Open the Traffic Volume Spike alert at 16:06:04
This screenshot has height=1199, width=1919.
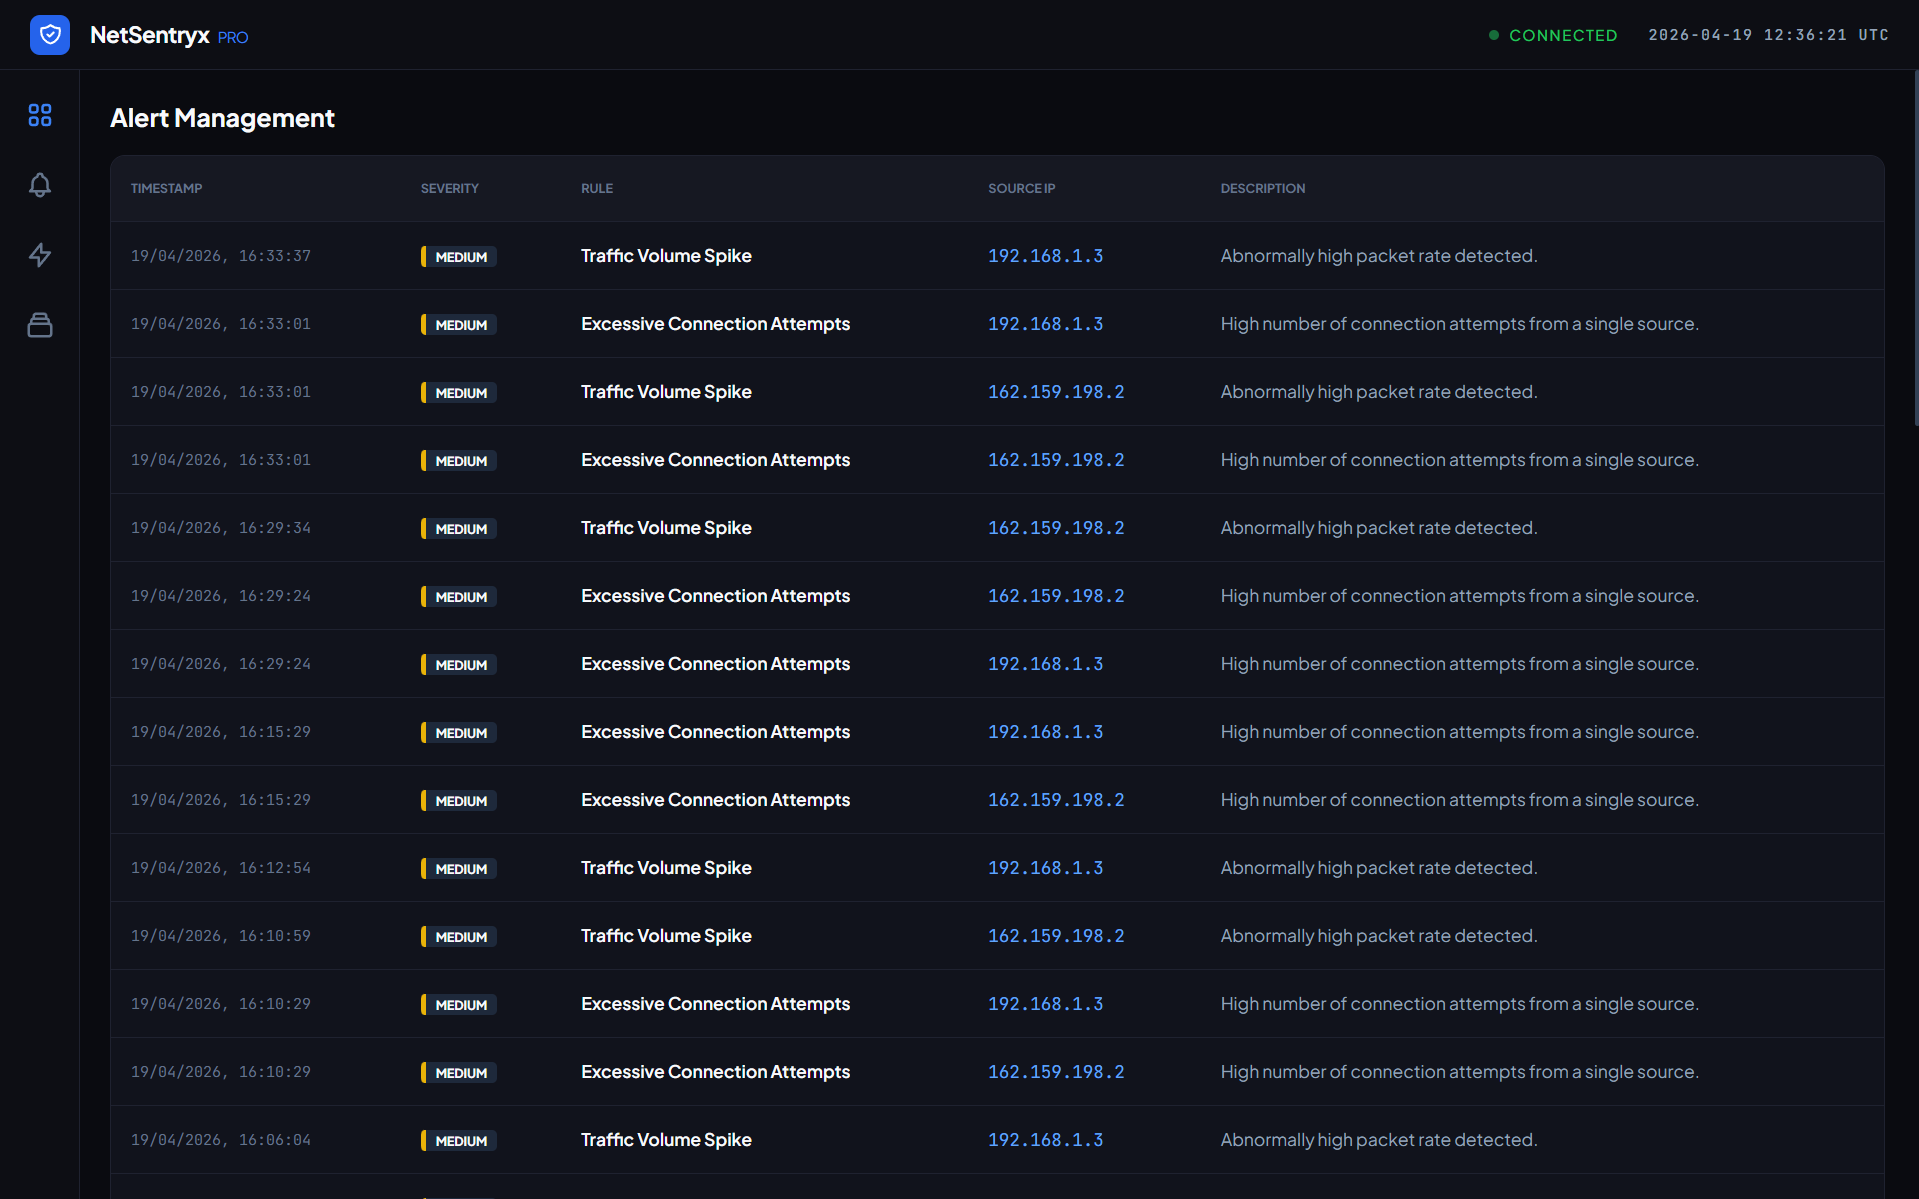click(666, 1140)
